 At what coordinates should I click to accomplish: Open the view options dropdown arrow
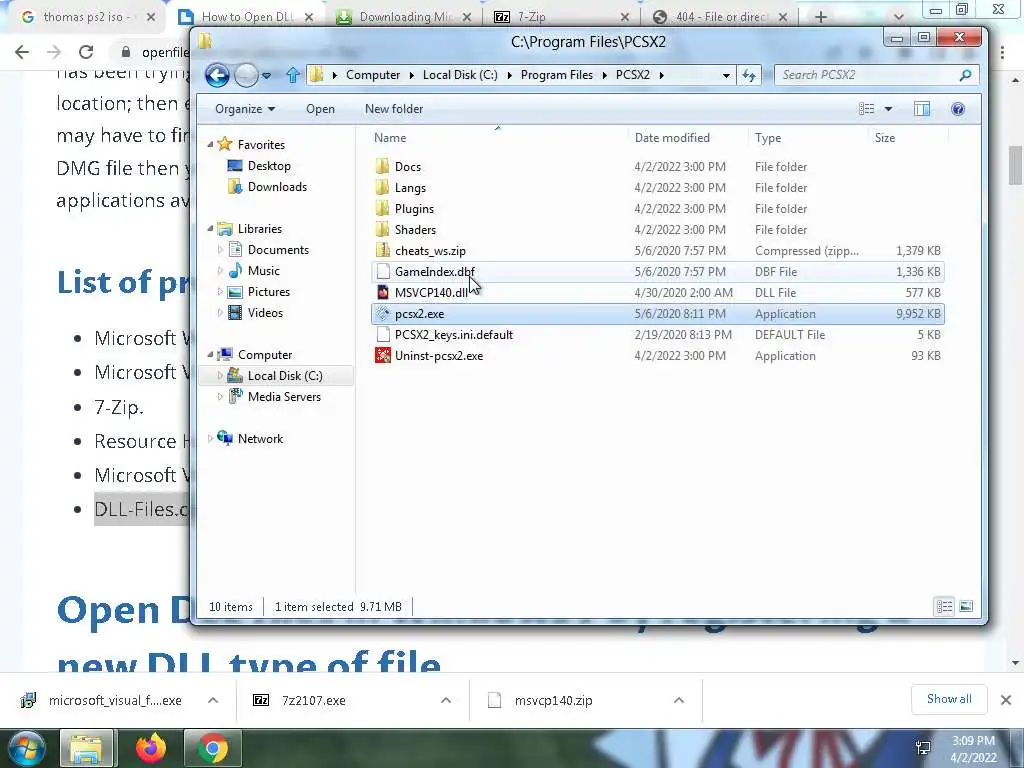coord(888,109)
